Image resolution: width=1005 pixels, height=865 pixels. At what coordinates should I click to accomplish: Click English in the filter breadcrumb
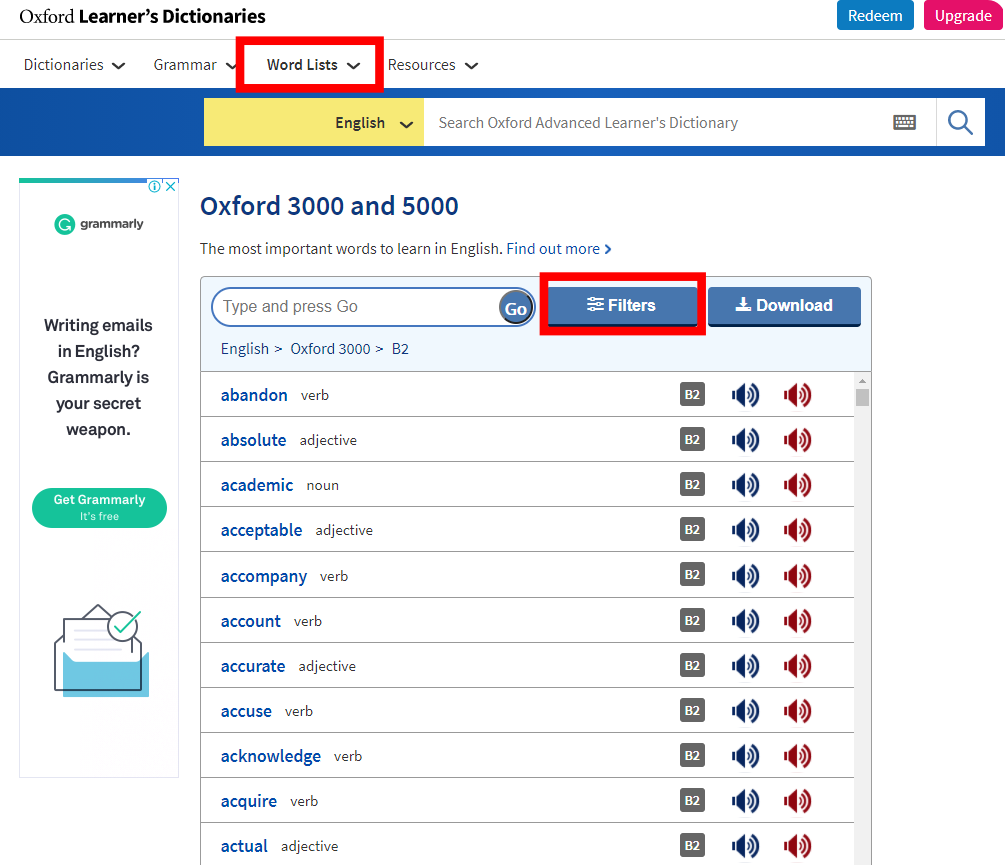coord(245,349)
